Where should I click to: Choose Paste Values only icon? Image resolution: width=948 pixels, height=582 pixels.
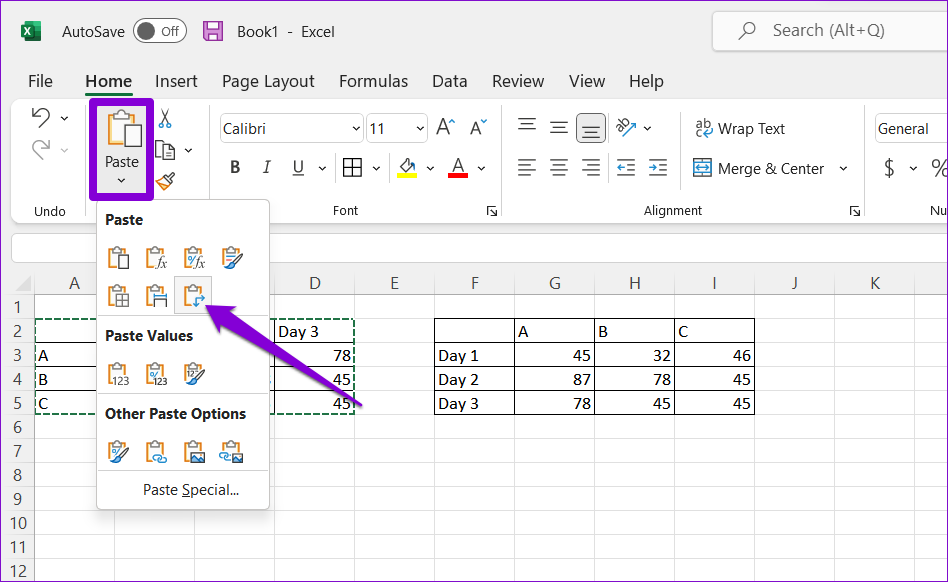(118, 374)
